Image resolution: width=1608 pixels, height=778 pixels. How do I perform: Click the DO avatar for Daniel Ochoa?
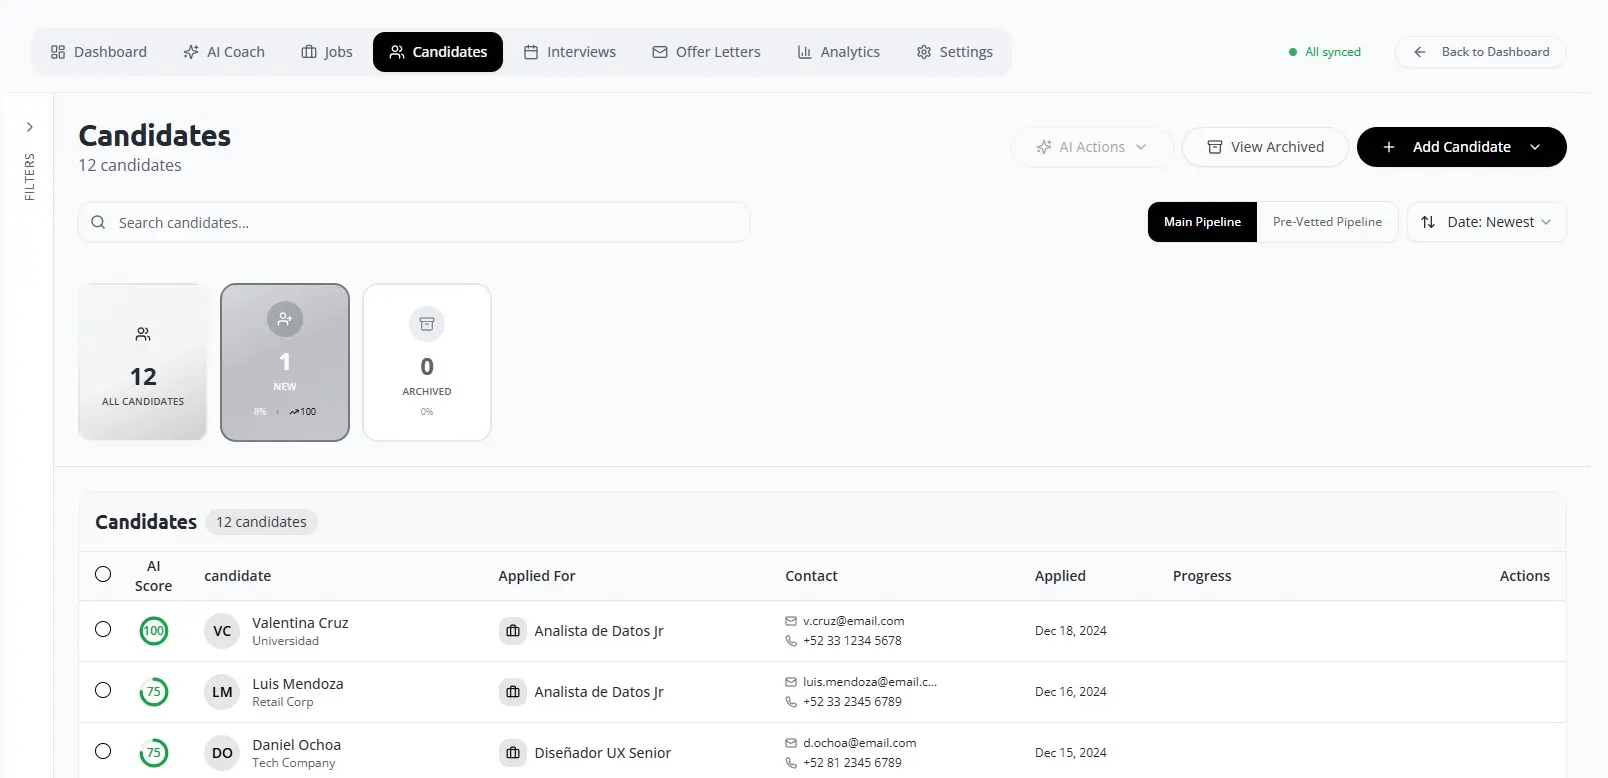[222, 753]
